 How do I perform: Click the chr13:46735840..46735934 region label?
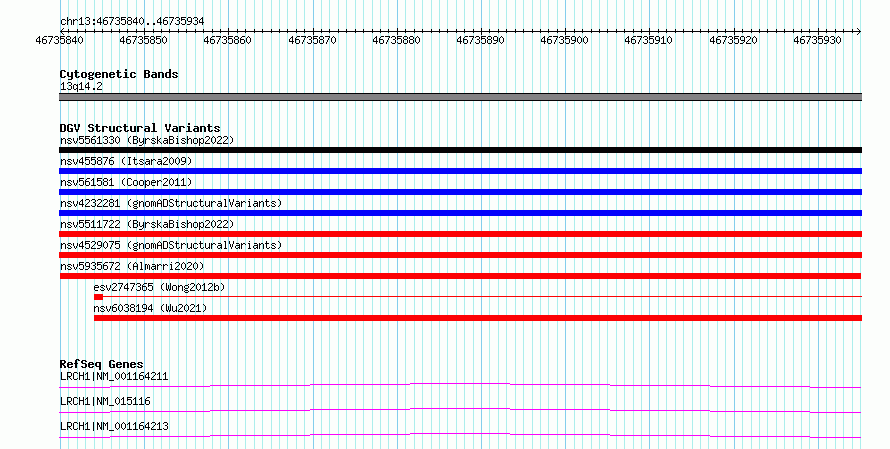pos(132,22)
